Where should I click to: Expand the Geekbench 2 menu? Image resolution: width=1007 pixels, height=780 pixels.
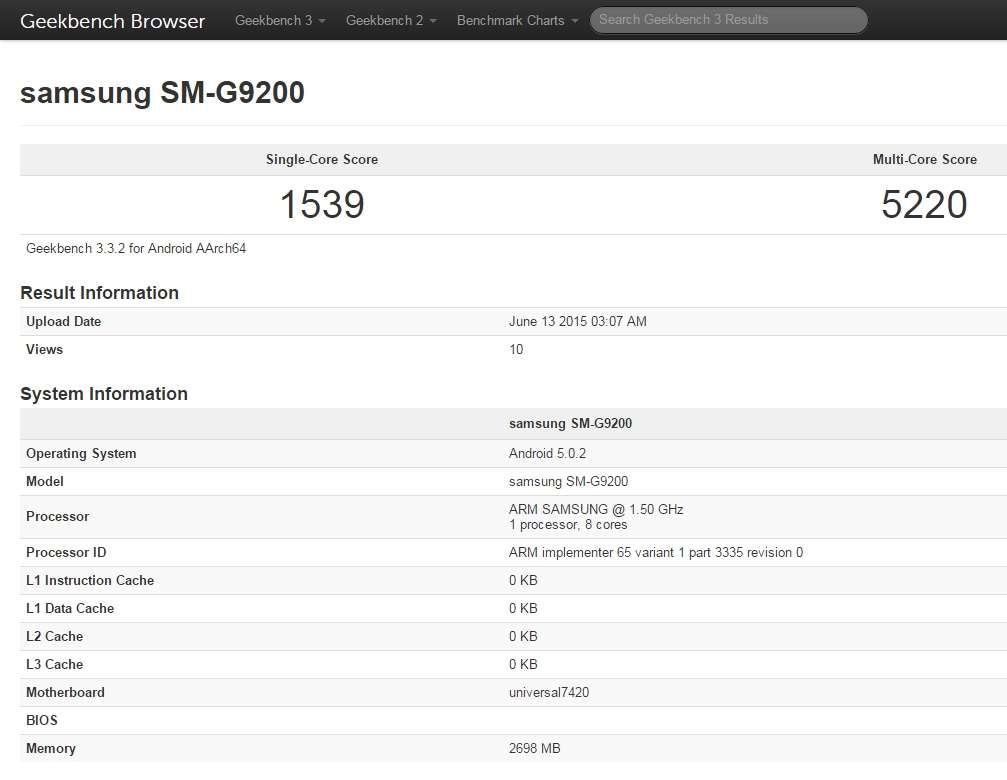point(391,21)
